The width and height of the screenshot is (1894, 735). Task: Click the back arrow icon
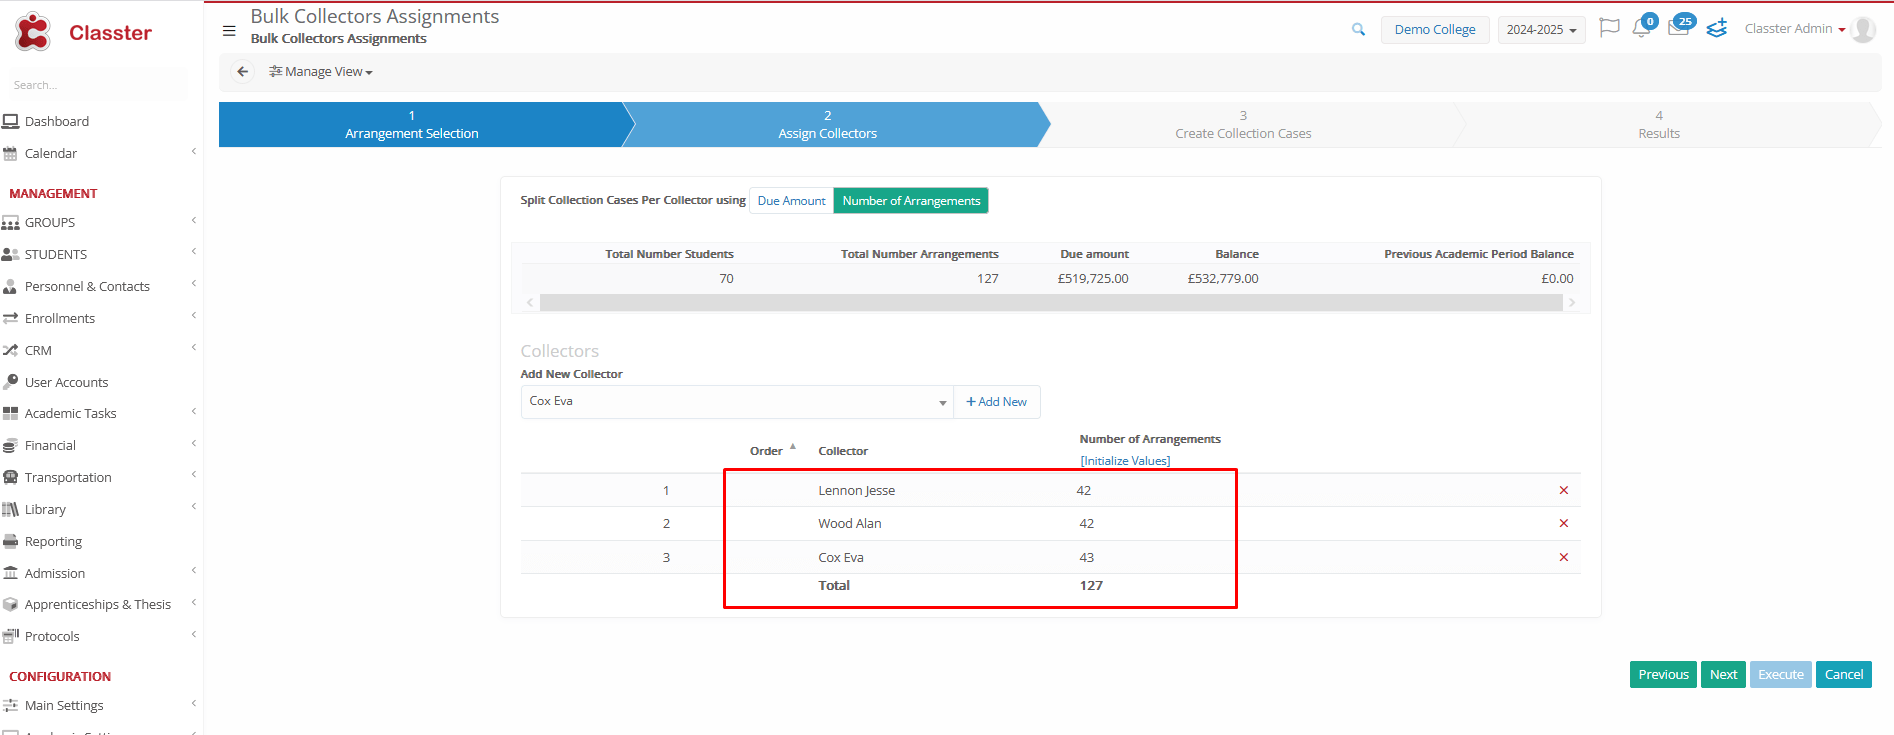pyautogui.click(x=242, y=72)
